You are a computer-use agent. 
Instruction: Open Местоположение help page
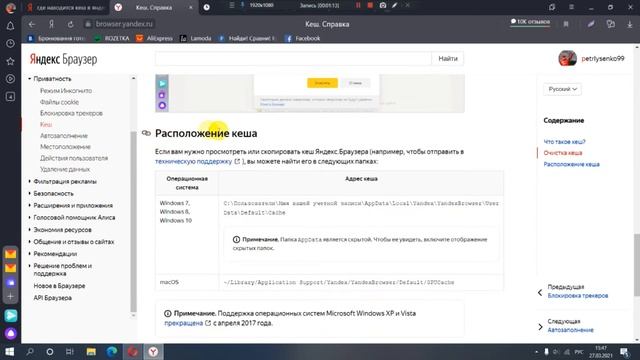65,147
